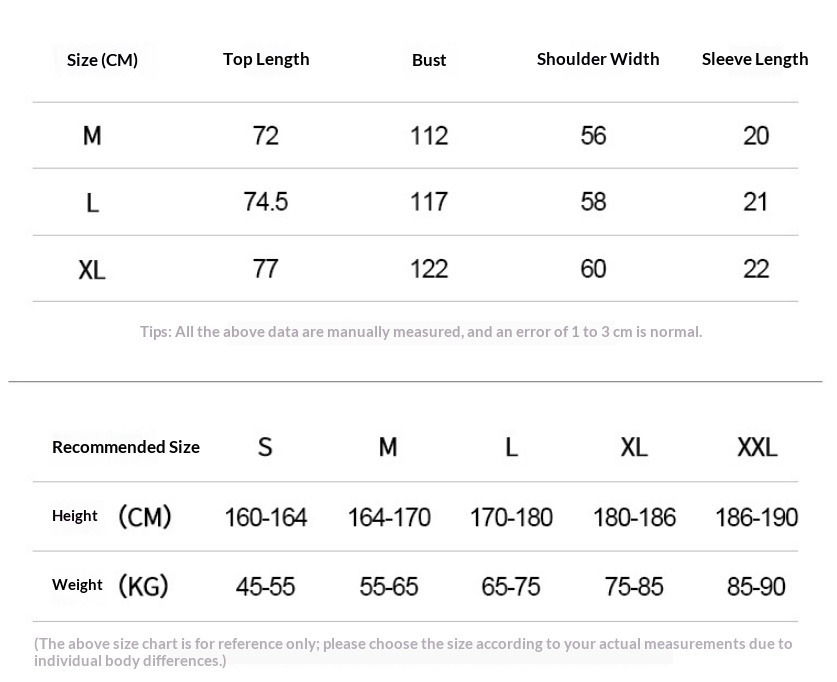Image resolution: width=837 pixels, height=682 pixels.
Task: Select the 55-65 weight range
Action: click(388, 586)
